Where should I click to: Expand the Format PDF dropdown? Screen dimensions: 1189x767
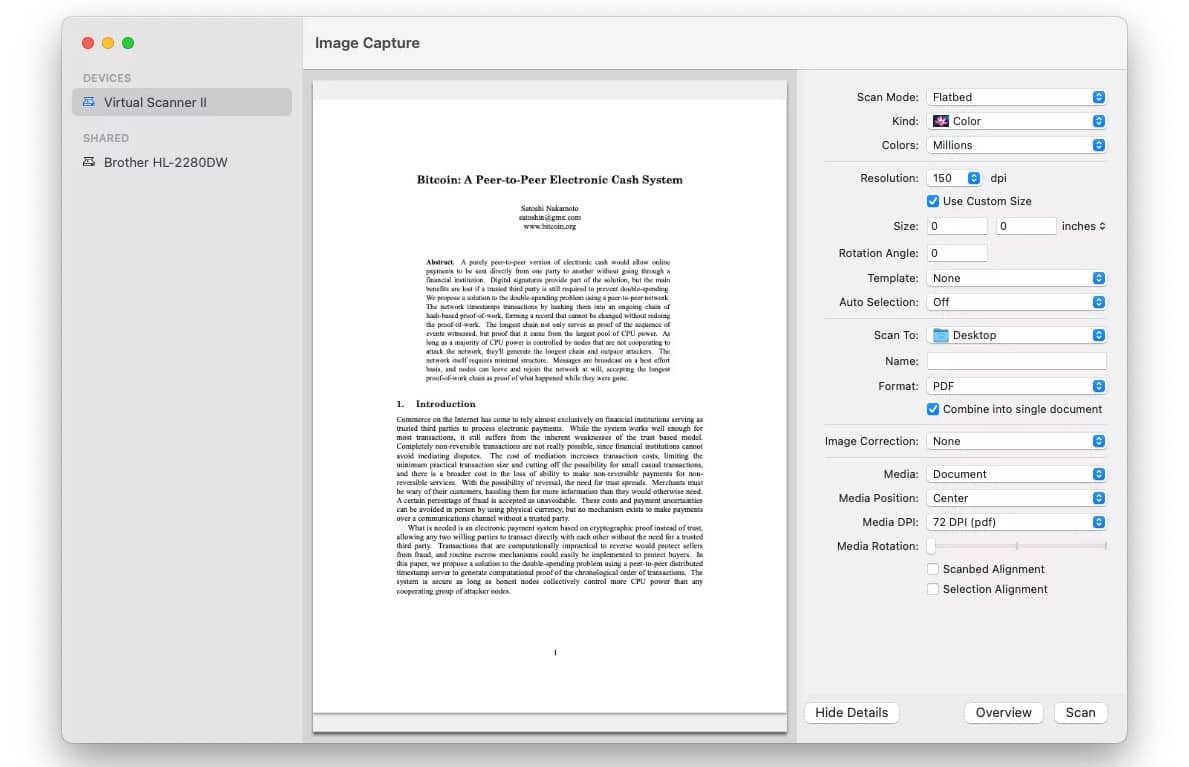[1016, 386]
